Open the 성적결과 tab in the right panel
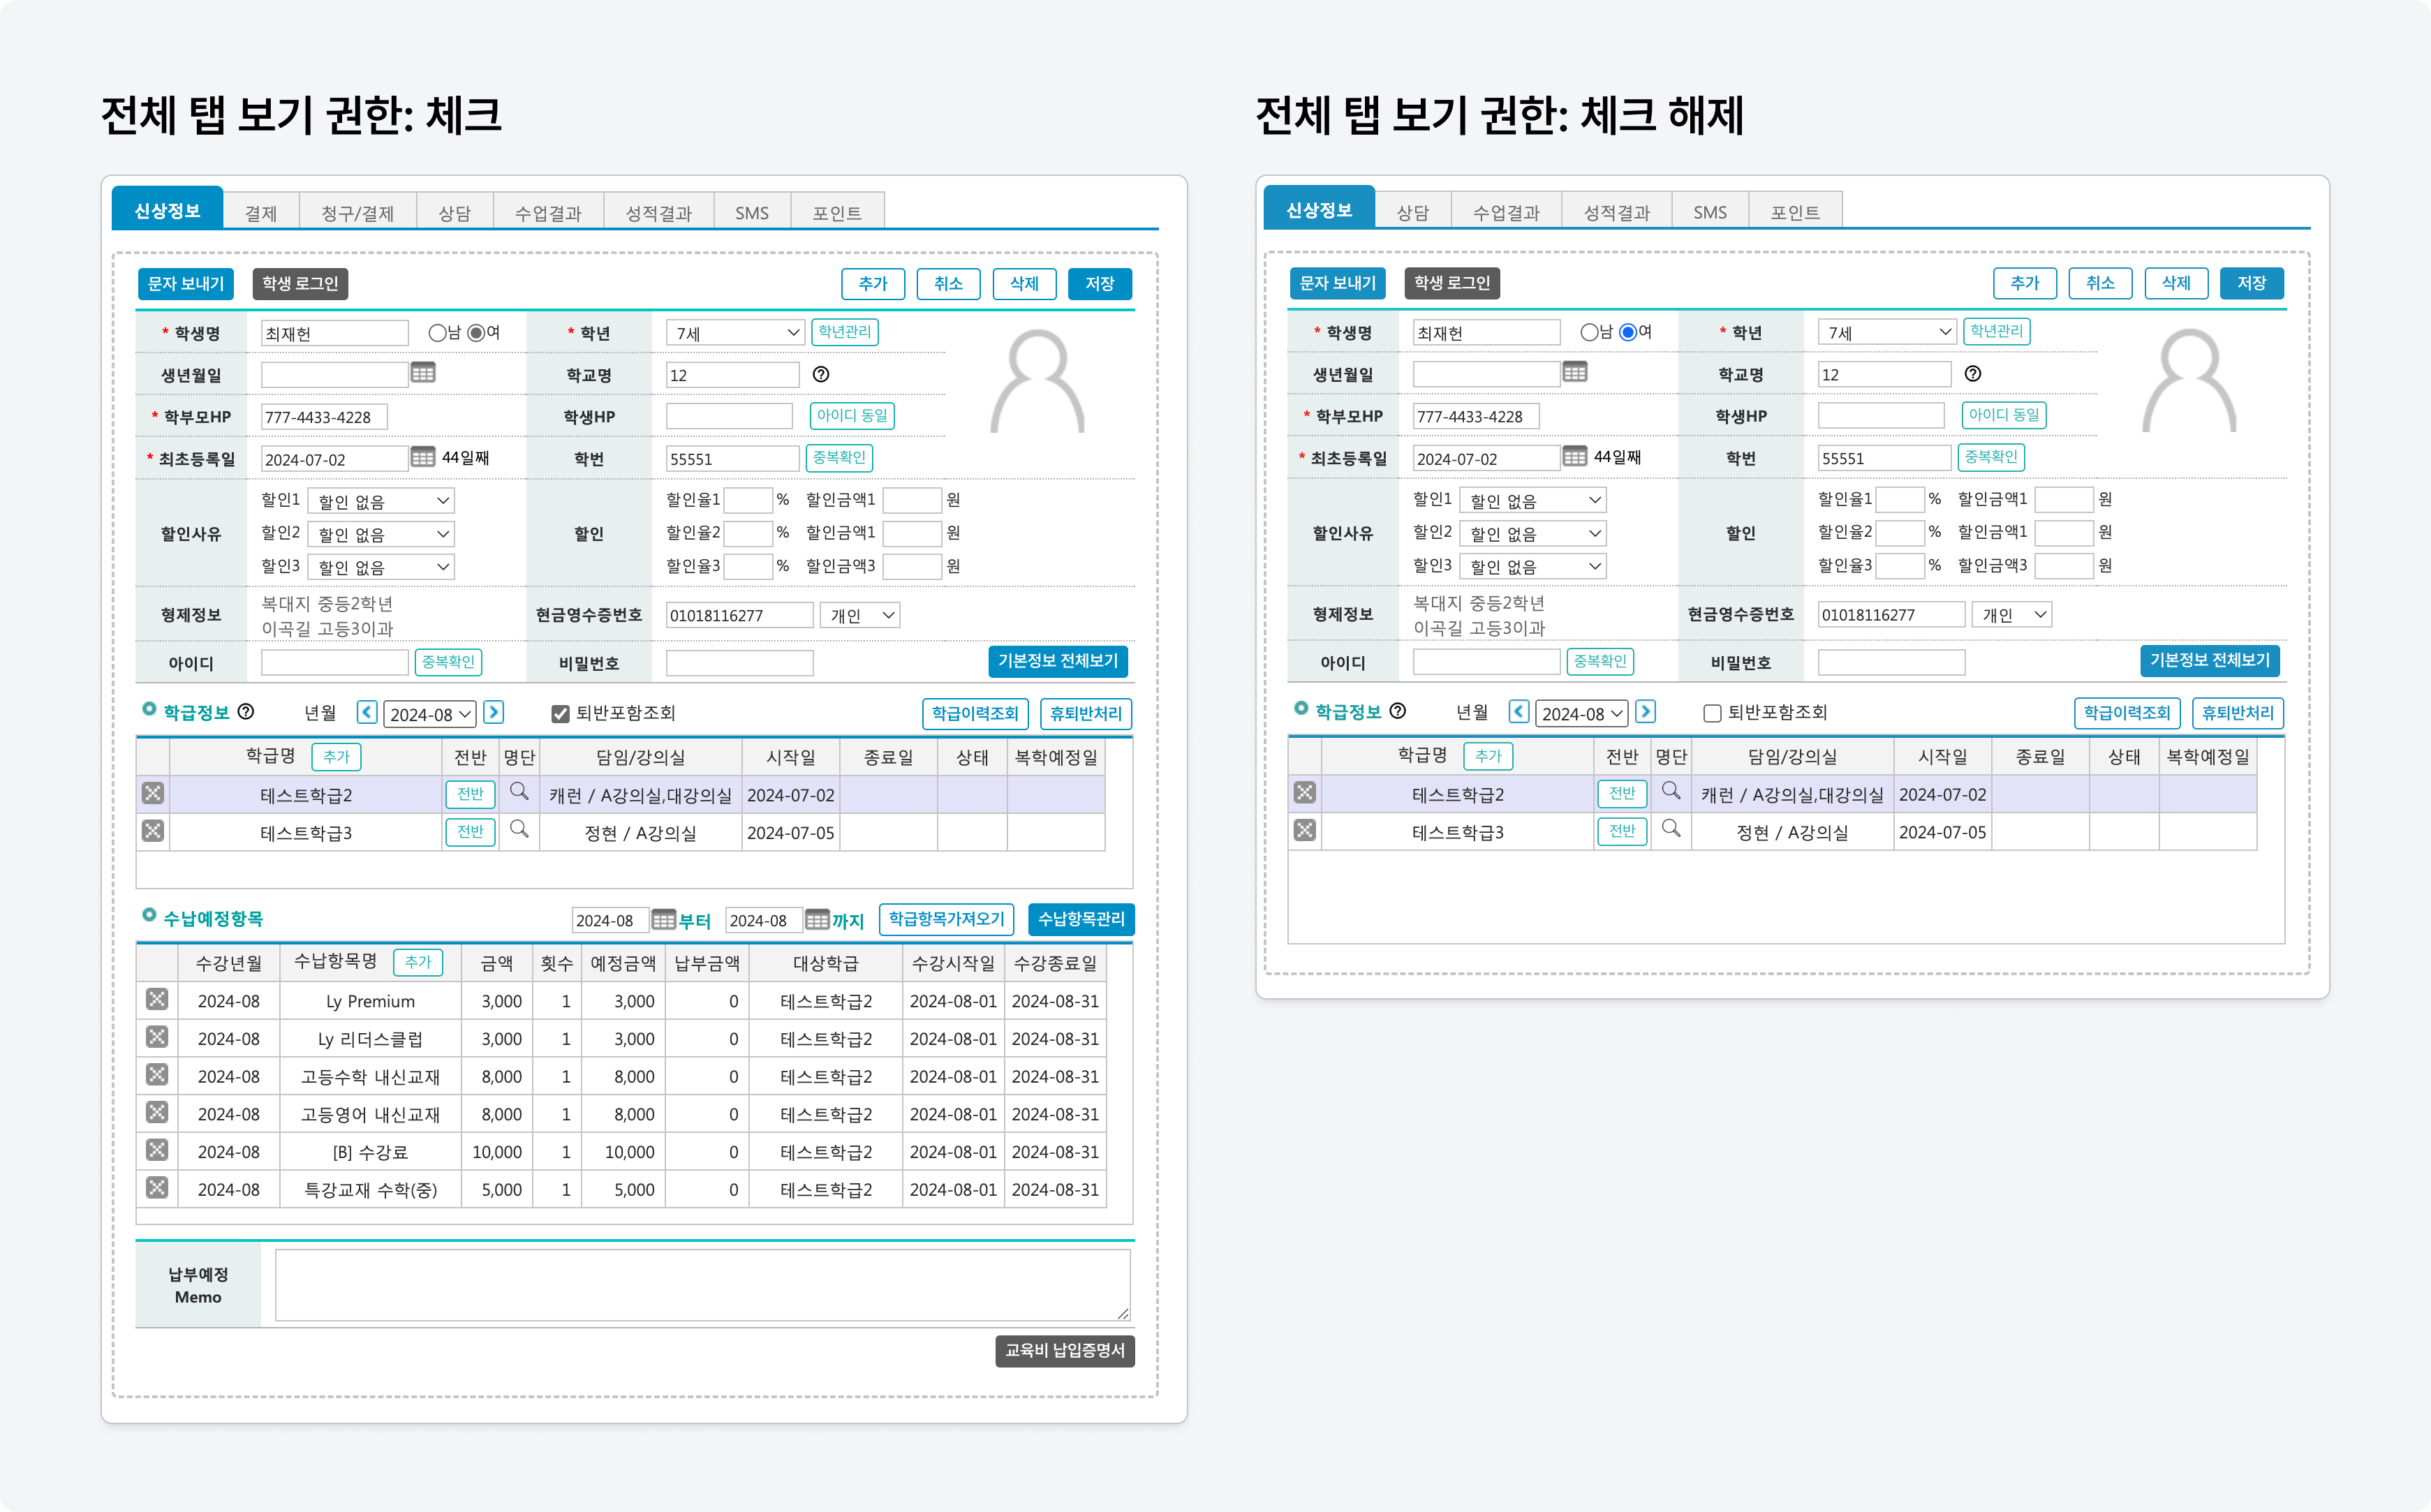Image resolution: width=2431 pixels, height=1512 pixels. tap(1616, 212)
